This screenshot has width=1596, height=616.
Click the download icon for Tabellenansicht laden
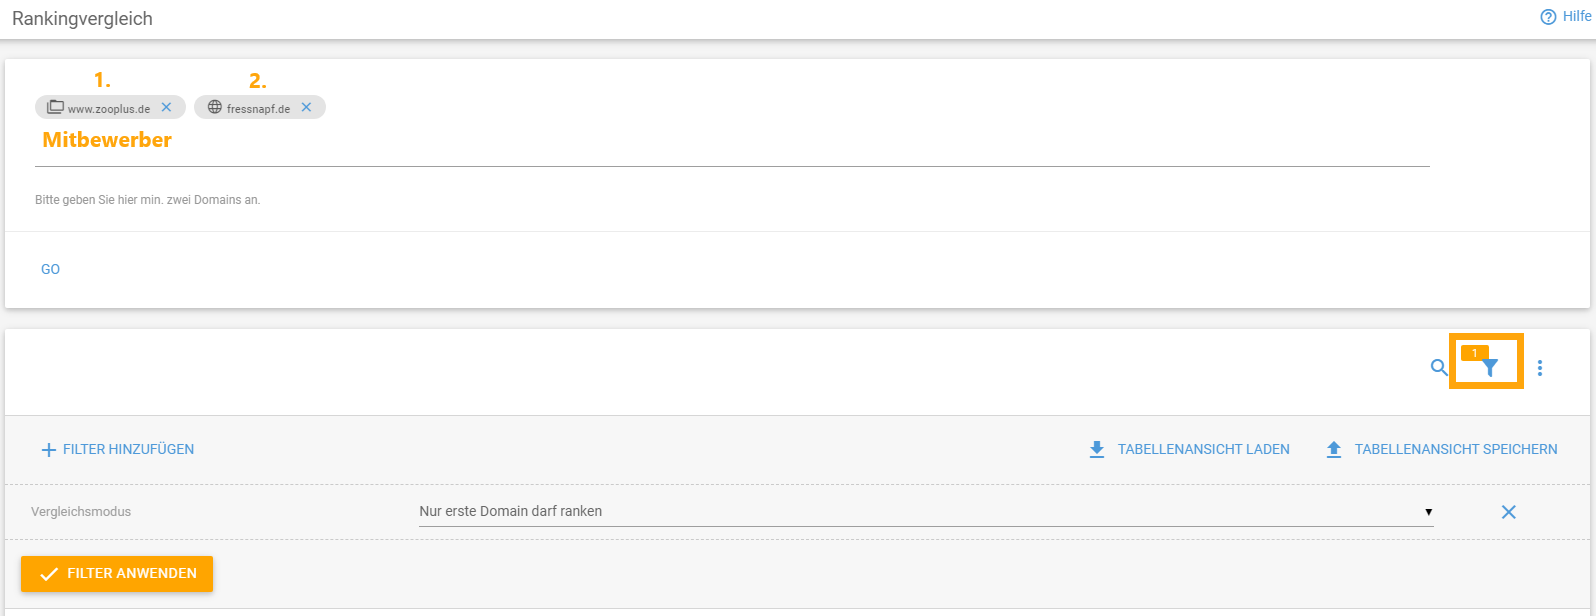[x=1097, y=450]
